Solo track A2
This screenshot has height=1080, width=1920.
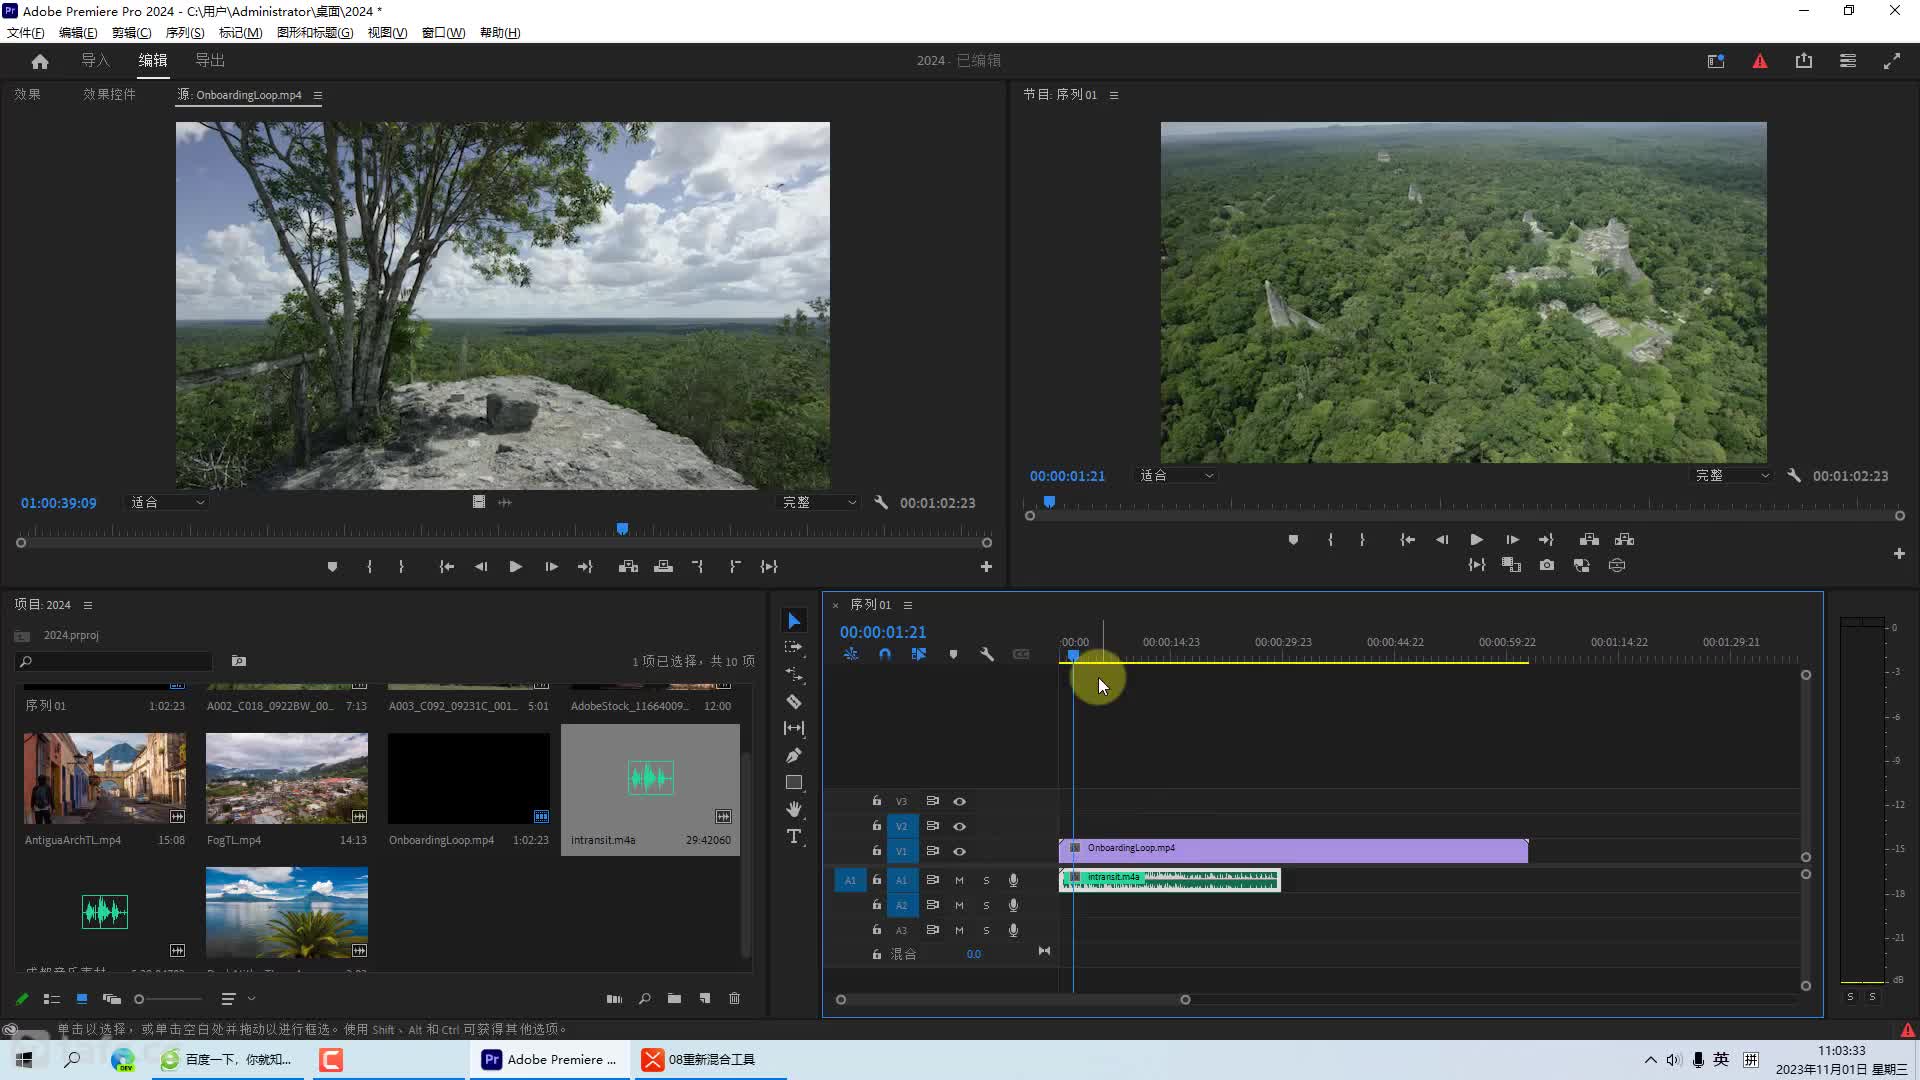(x=986, y=906)
